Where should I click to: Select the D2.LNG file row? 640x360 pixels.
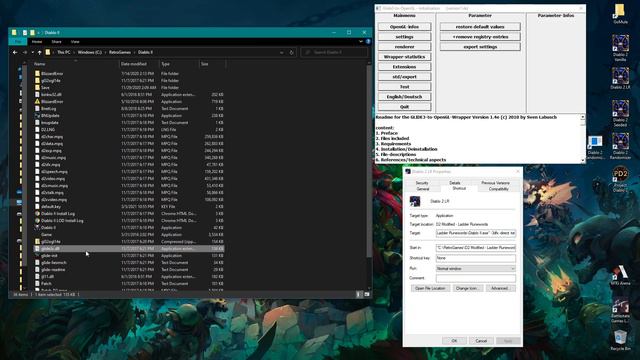[x=129, y=129]
